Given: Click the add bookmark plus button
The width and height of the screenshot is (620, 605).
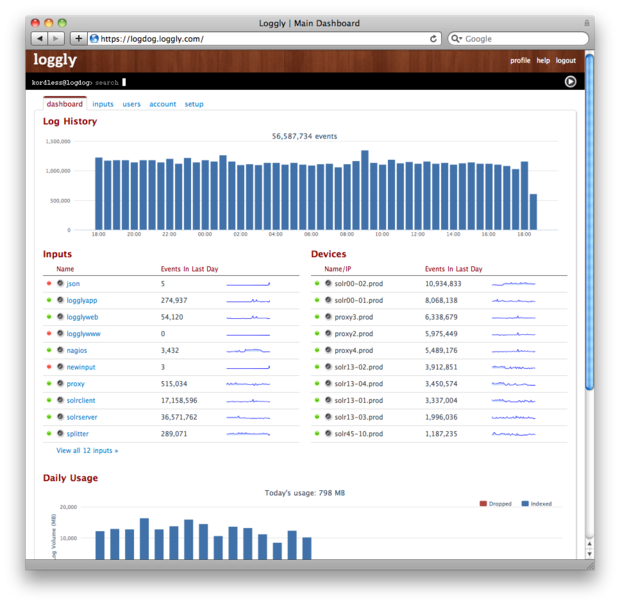Looking at the screenshot, I should [79, 39].
